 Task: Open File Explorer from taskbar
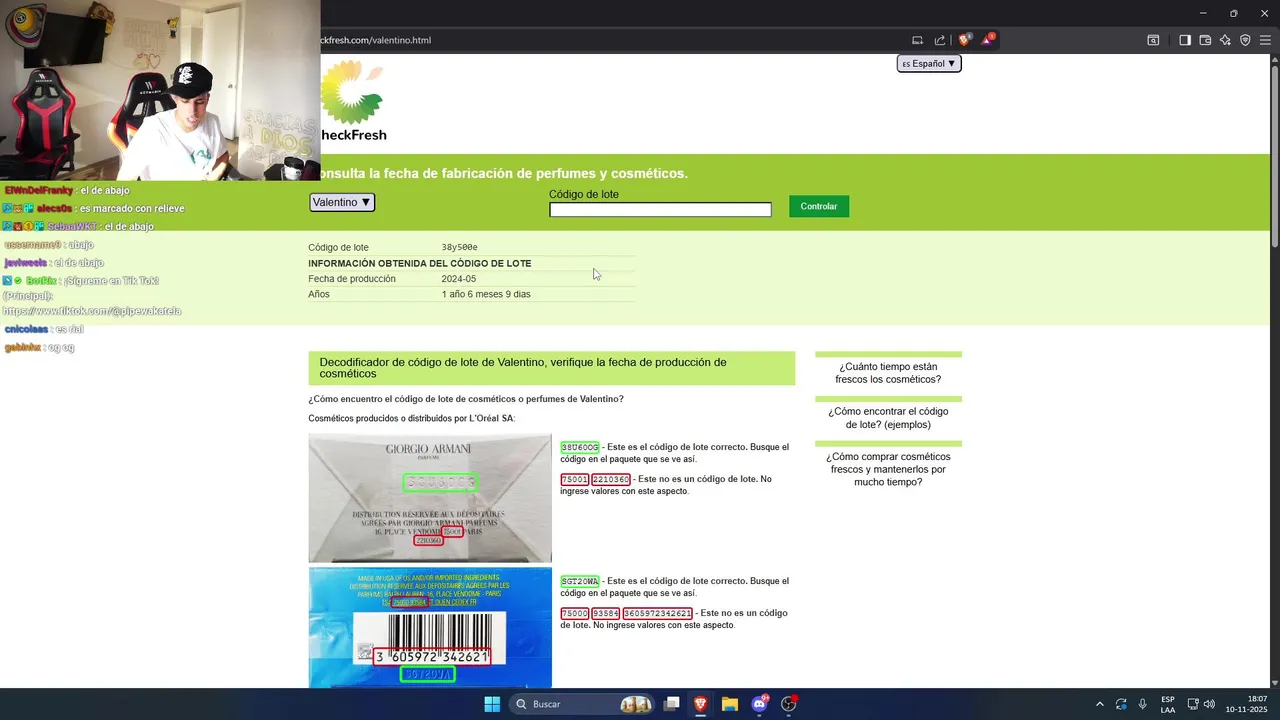[730, 704]
